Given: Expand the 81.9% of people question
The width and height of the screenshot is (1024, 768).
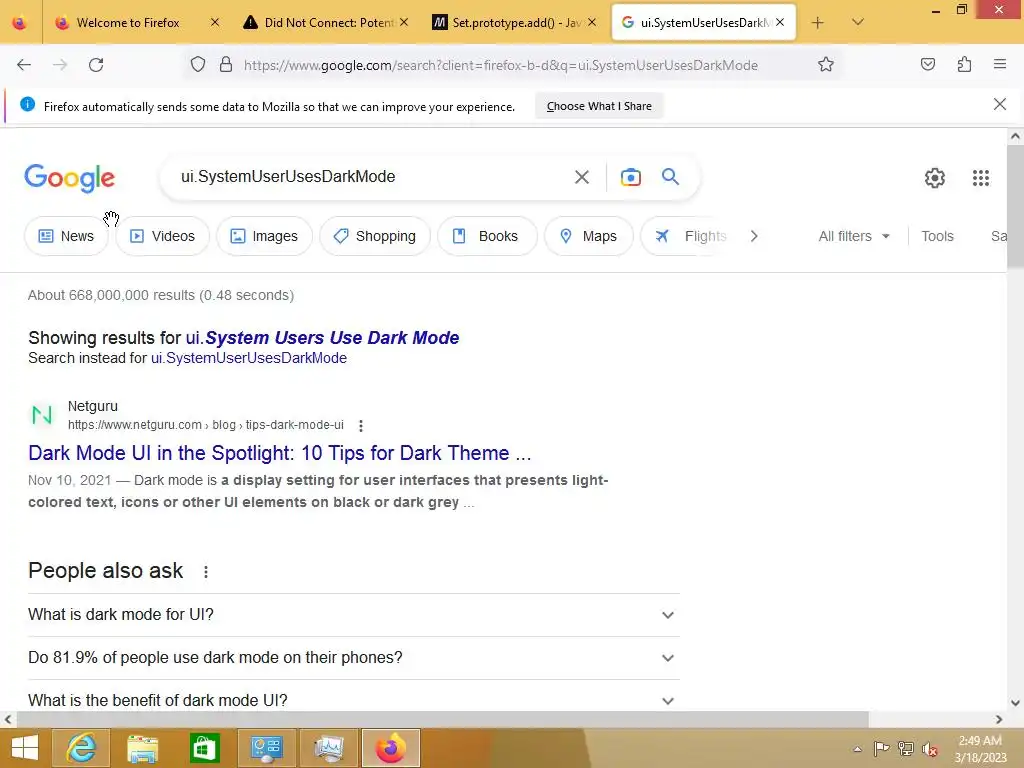Looking at the screenshot, I should [x=353, y=658].
